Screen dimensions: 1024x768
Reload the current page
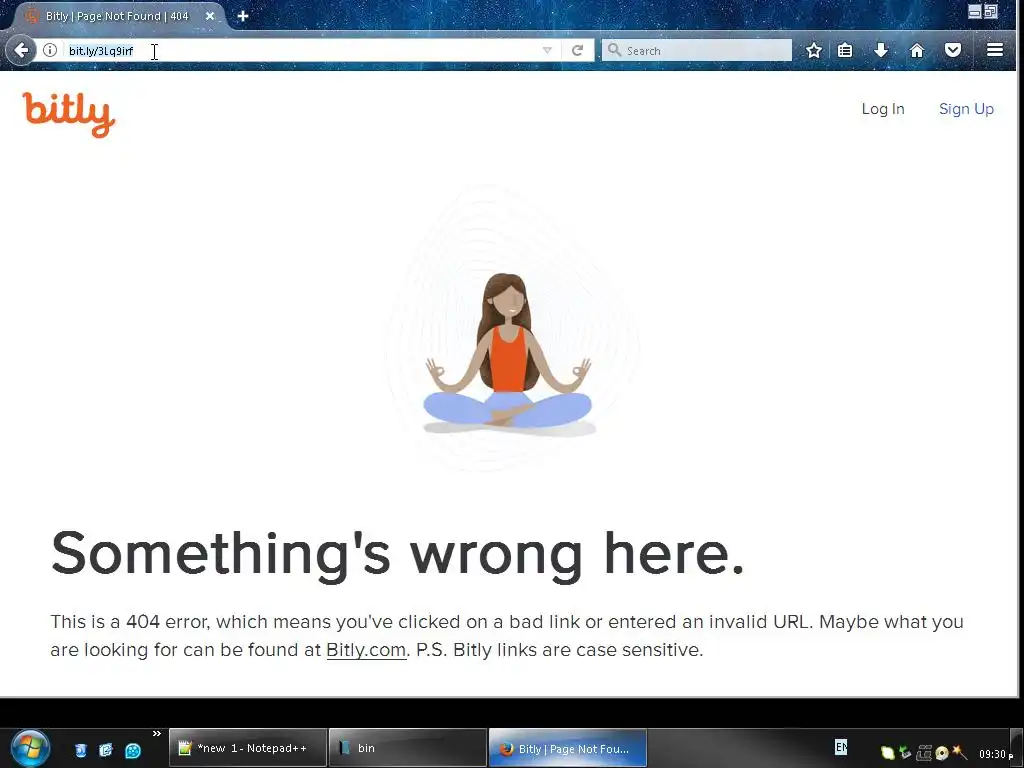coord(577,50)
